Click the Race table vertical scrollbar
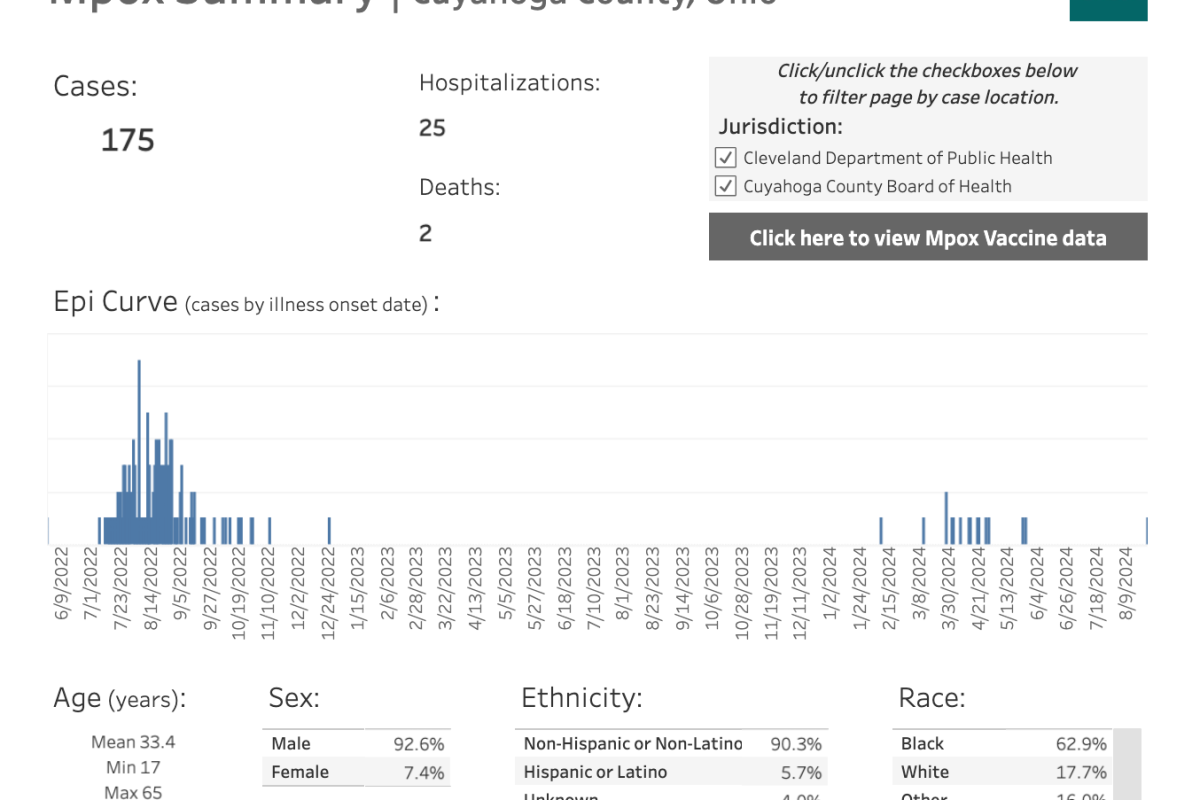This screenshot has height=800, width=1200. 1128,764
